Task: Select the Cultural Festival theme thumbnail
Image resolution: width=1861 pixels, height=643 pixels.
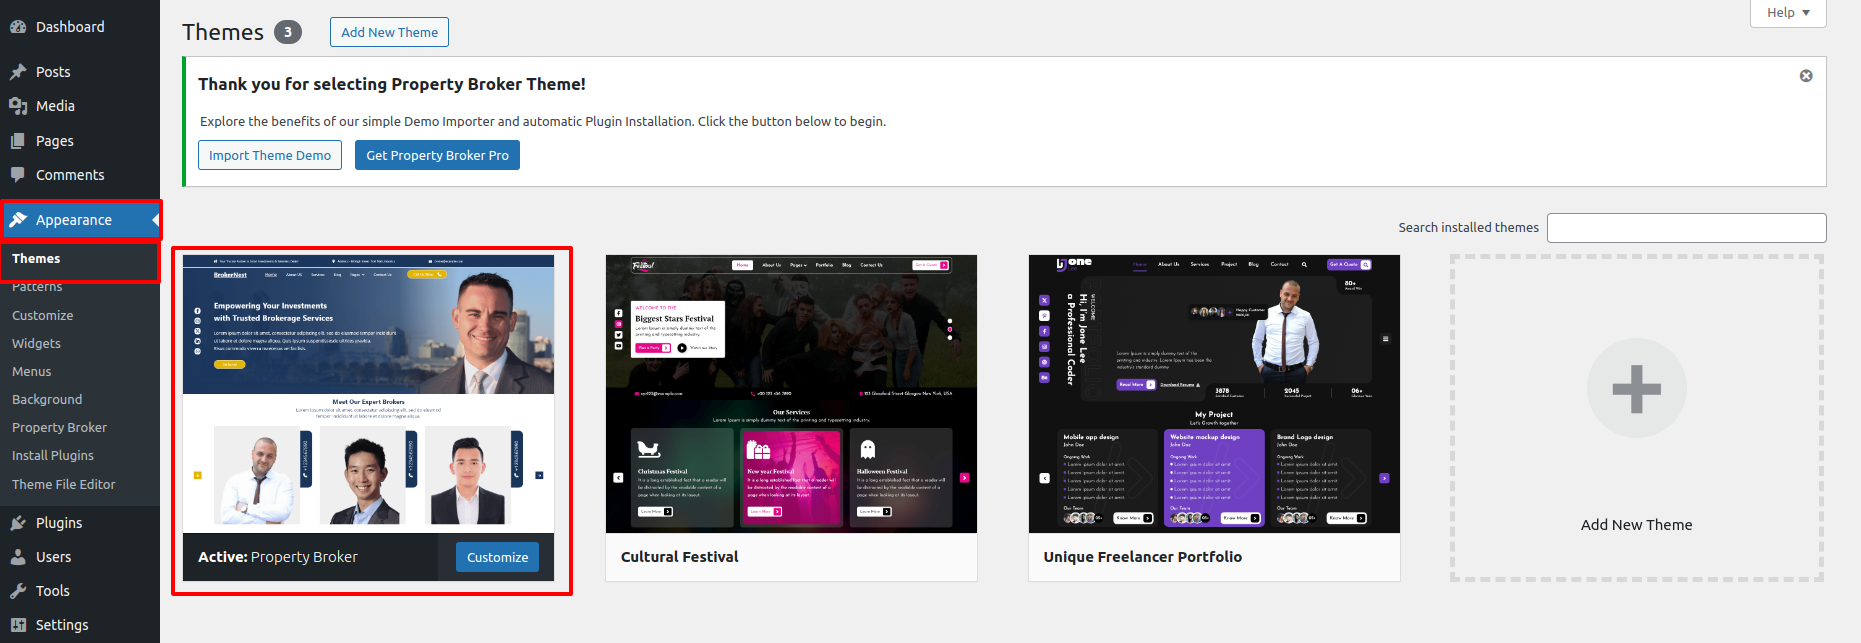Action: 791,393
